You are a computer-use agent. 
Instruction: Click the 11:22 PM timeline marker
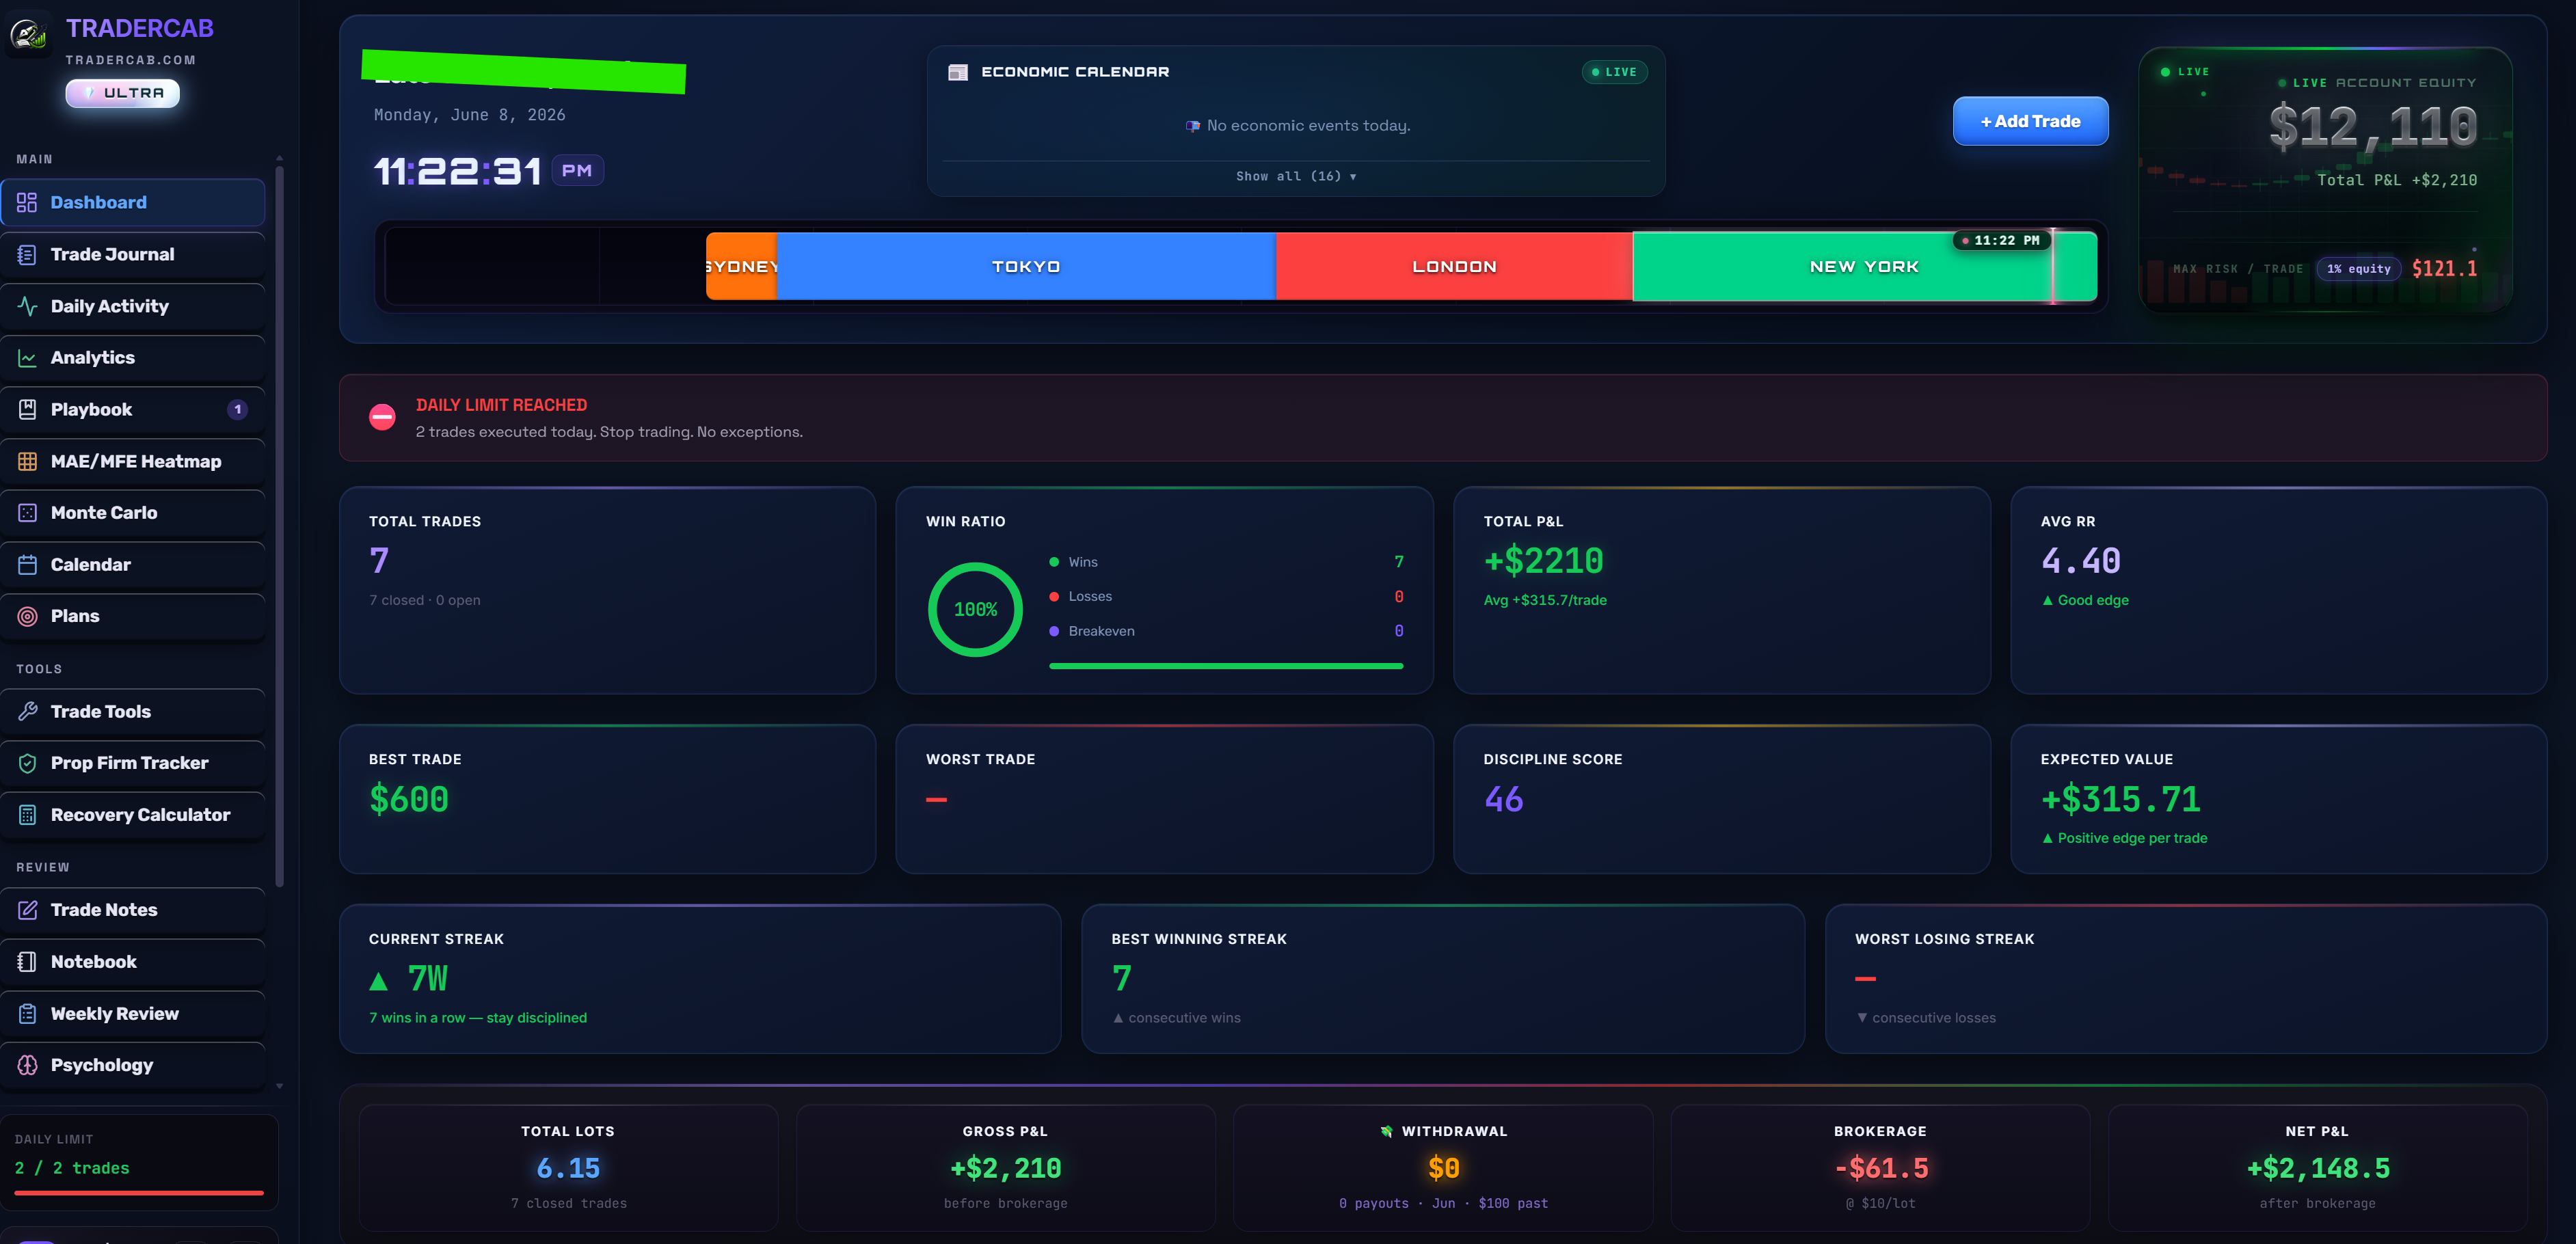pyautogui.click(x=2001, y=241)
